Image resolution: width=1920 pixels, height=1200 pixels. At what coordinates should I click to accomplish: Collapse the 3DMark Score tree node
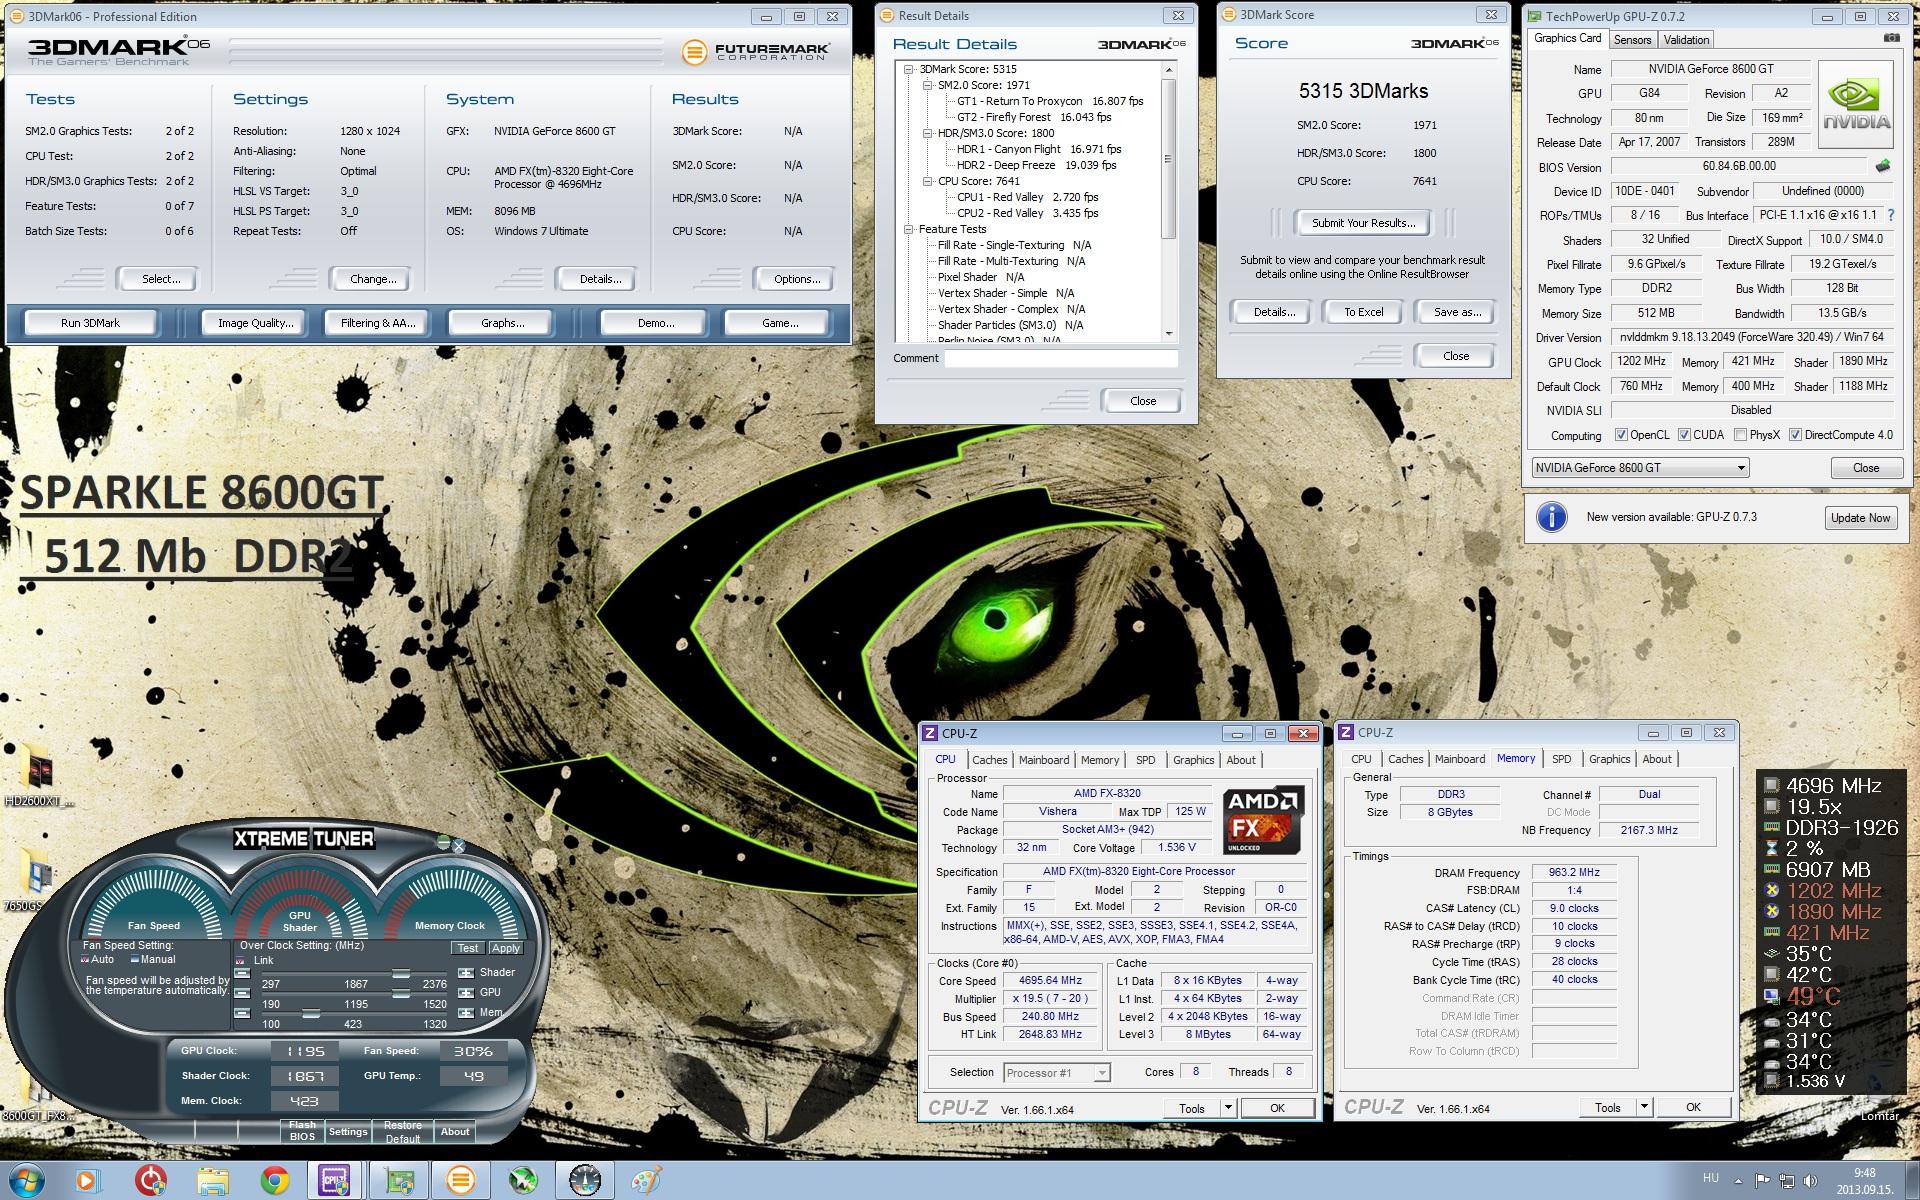pyautogui.click(x=909, y=69)
